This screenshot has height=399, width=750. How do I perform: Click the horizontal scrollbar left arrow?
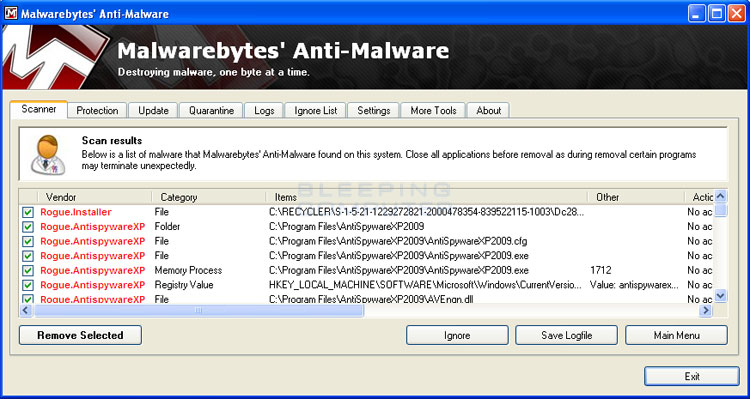tap(26, 311)
